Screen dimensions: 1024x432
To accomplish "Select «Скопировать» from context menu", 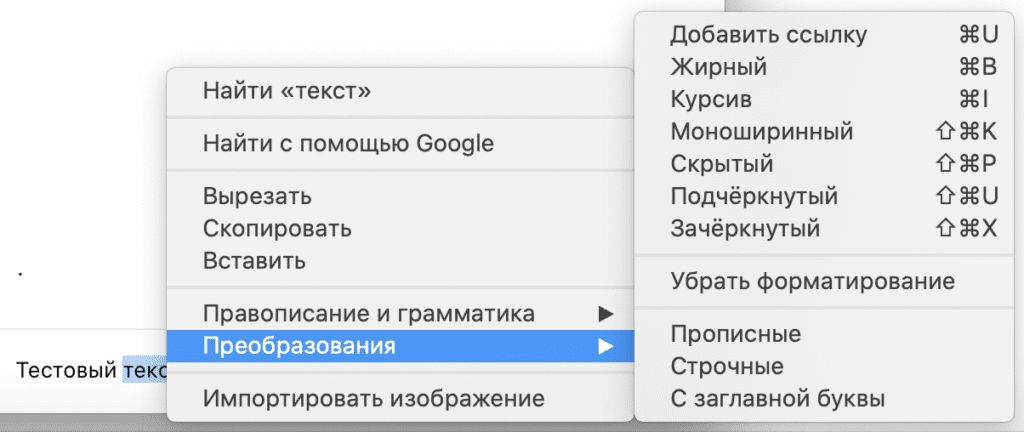I will click(x=277, y=228).
